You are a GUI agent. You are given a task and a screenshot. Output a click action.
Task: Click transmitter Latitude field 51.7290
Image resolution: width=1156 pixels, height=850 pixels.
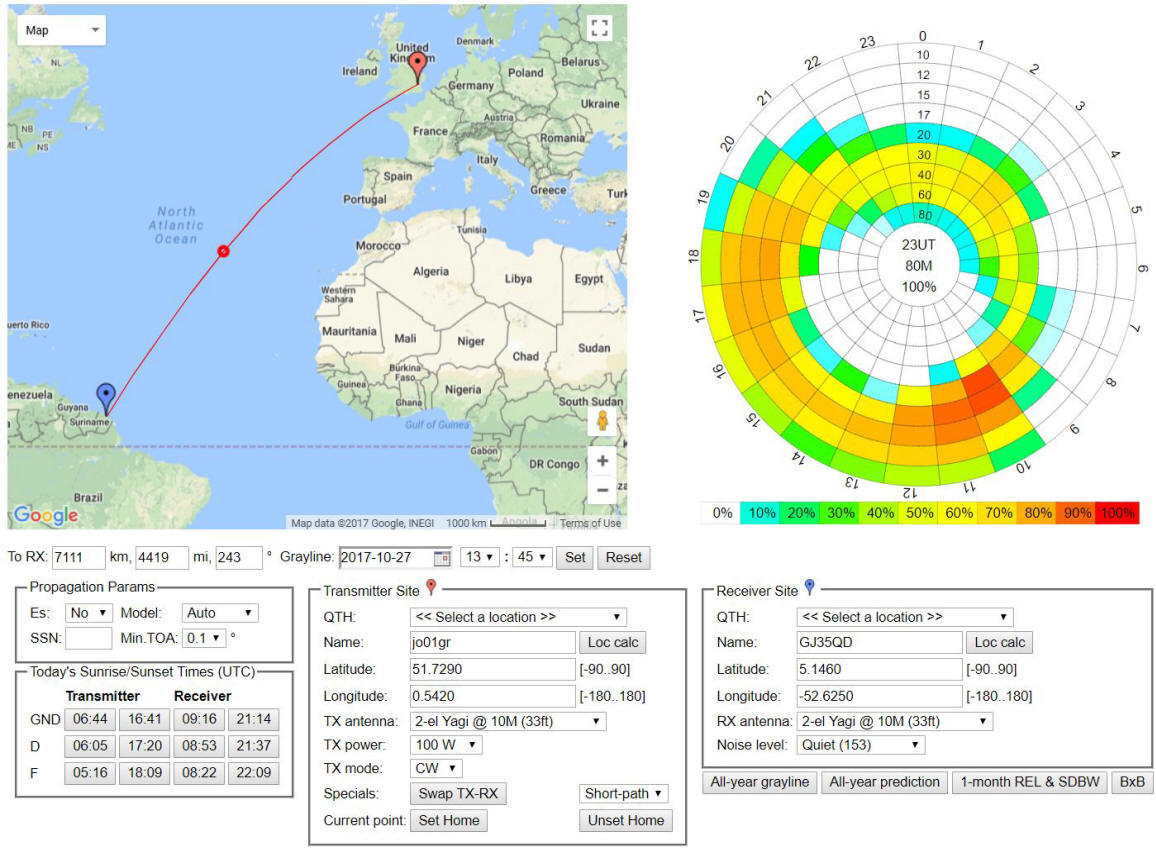point(492,669)
